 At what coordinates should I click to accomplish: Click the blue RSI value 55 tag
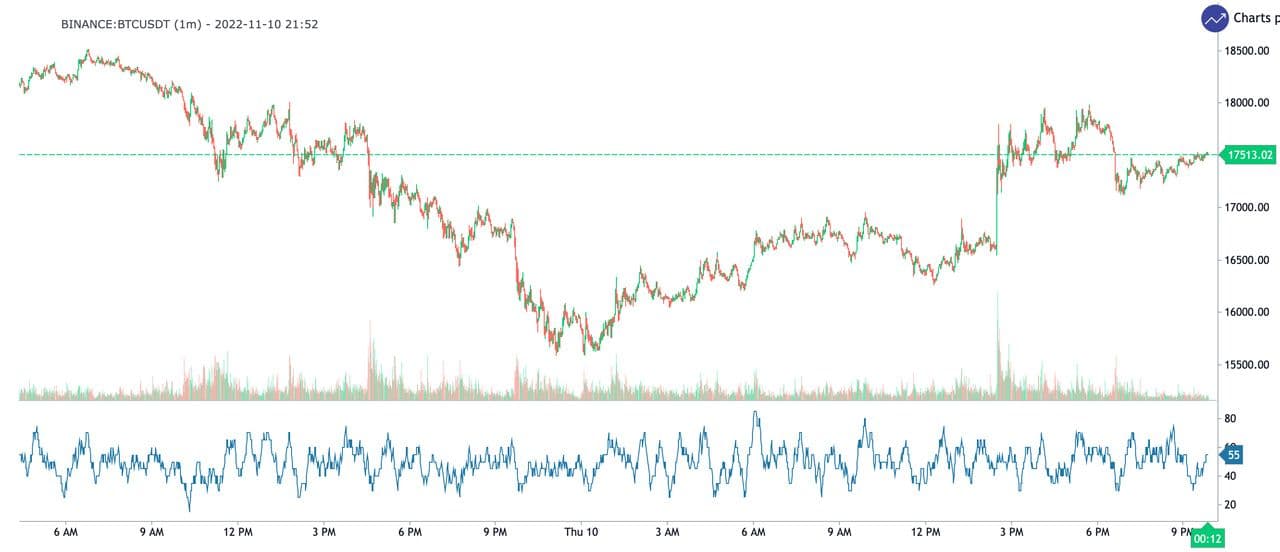click(1234, 455)
